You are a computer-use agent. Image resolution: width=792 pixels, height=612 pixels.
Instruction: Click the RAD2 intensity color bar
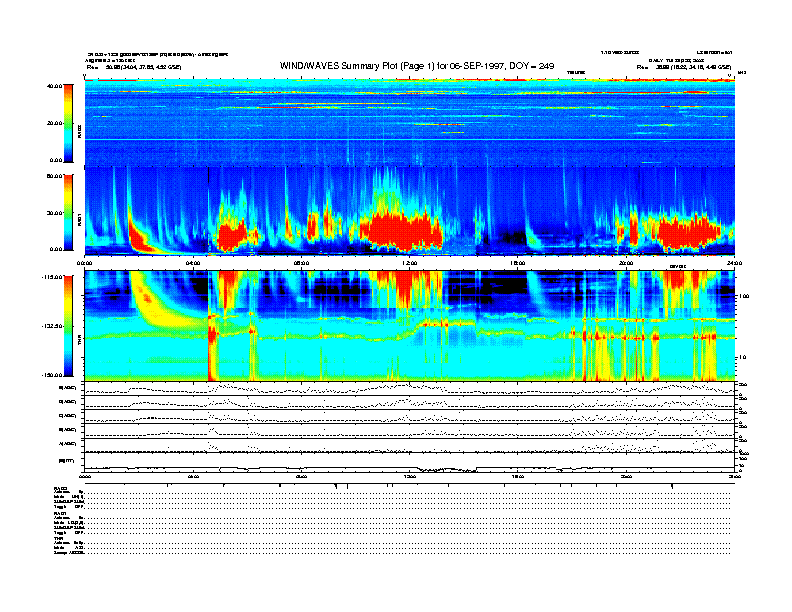coord(68,124)
